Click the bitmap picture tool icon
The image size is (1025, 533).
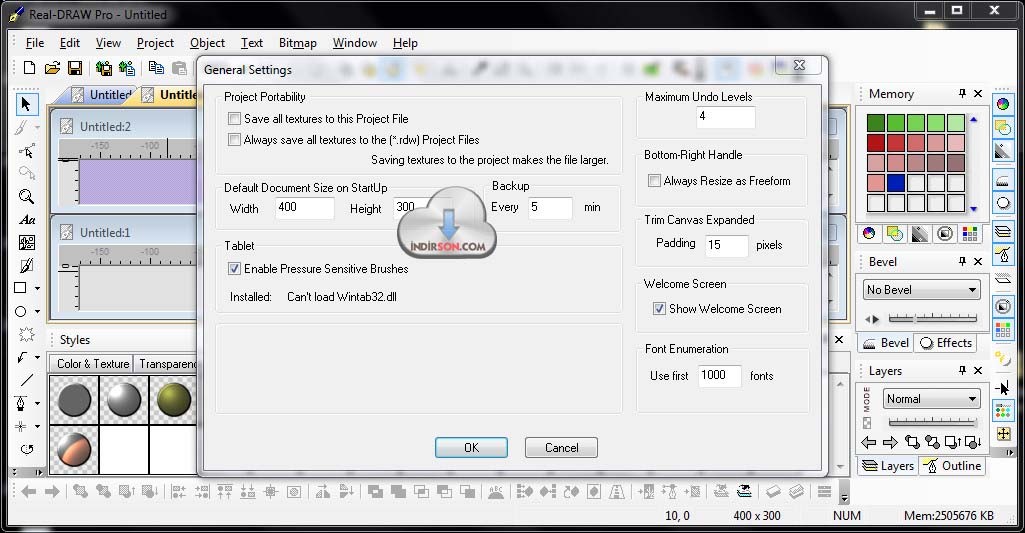pyautogui.click(x=27, y=243)
